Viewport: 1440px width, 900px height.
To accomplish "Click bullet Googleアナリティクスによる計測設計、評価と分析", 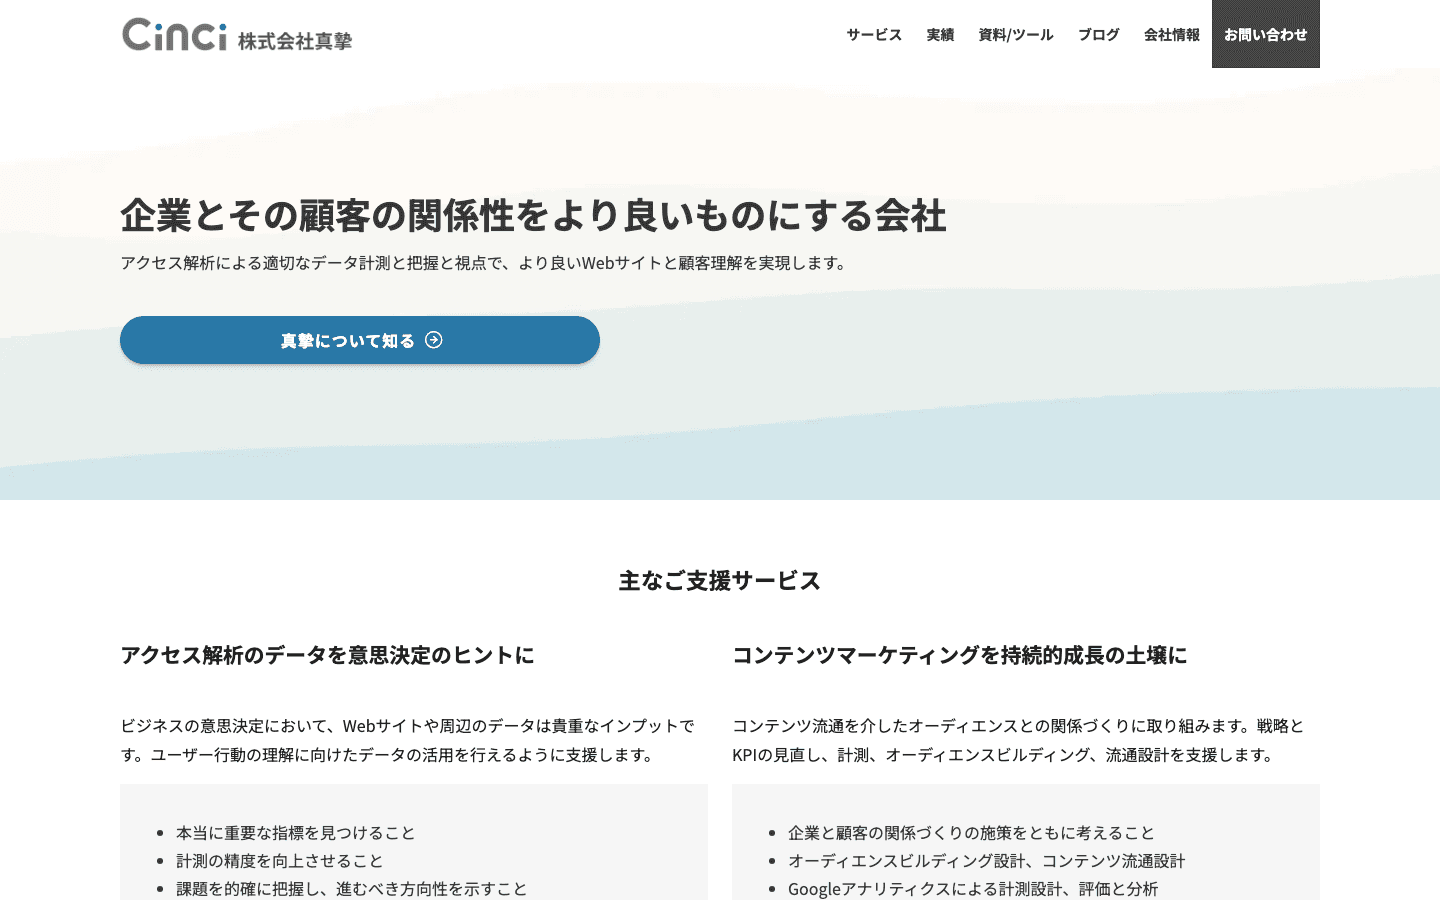I will (973, 889).
